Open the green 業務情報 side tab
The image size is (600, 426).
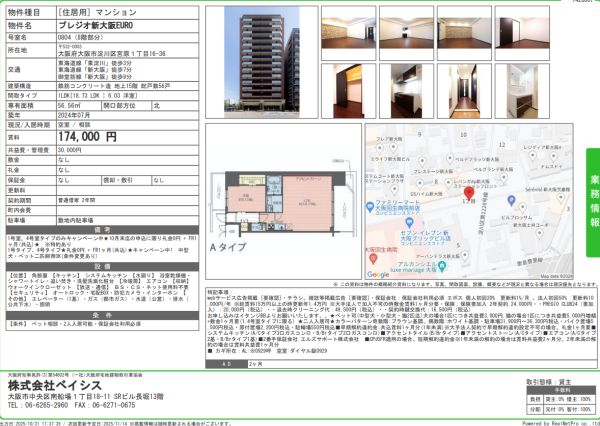point(593,202)
